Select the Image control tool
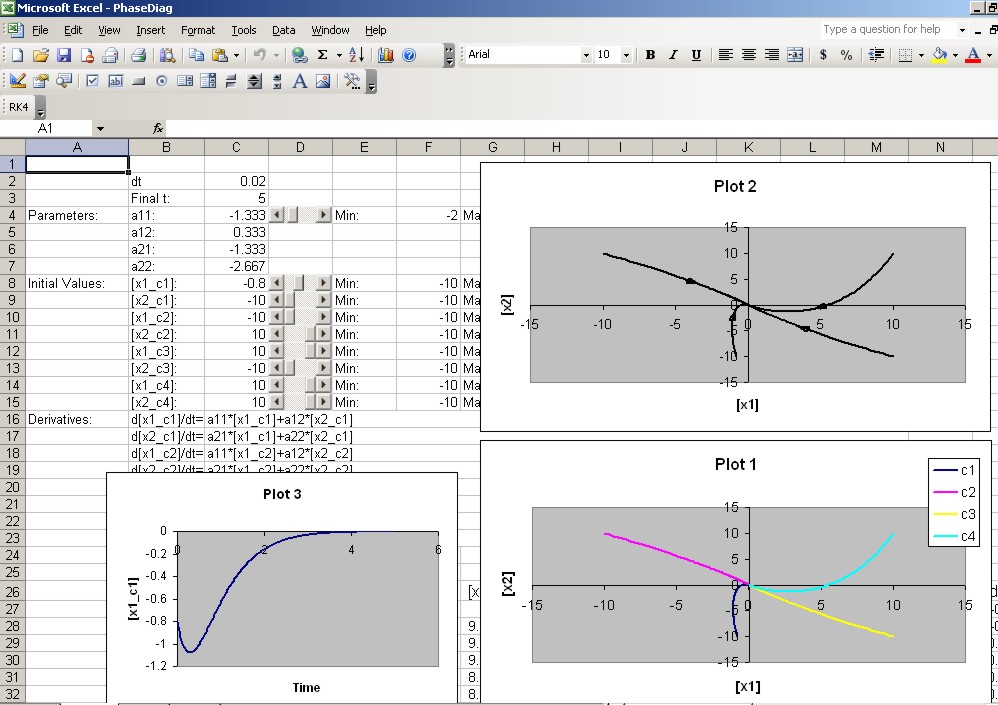Image resolution: width=998 pixels, height=705 pixels. (323, 81)
